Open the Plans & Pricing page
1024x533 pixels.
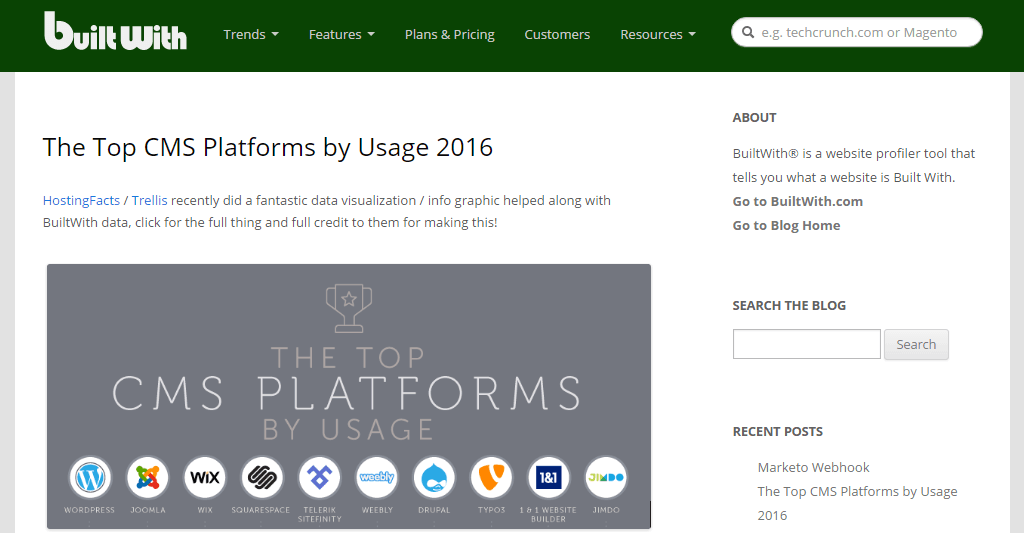(x=449, y=34)
